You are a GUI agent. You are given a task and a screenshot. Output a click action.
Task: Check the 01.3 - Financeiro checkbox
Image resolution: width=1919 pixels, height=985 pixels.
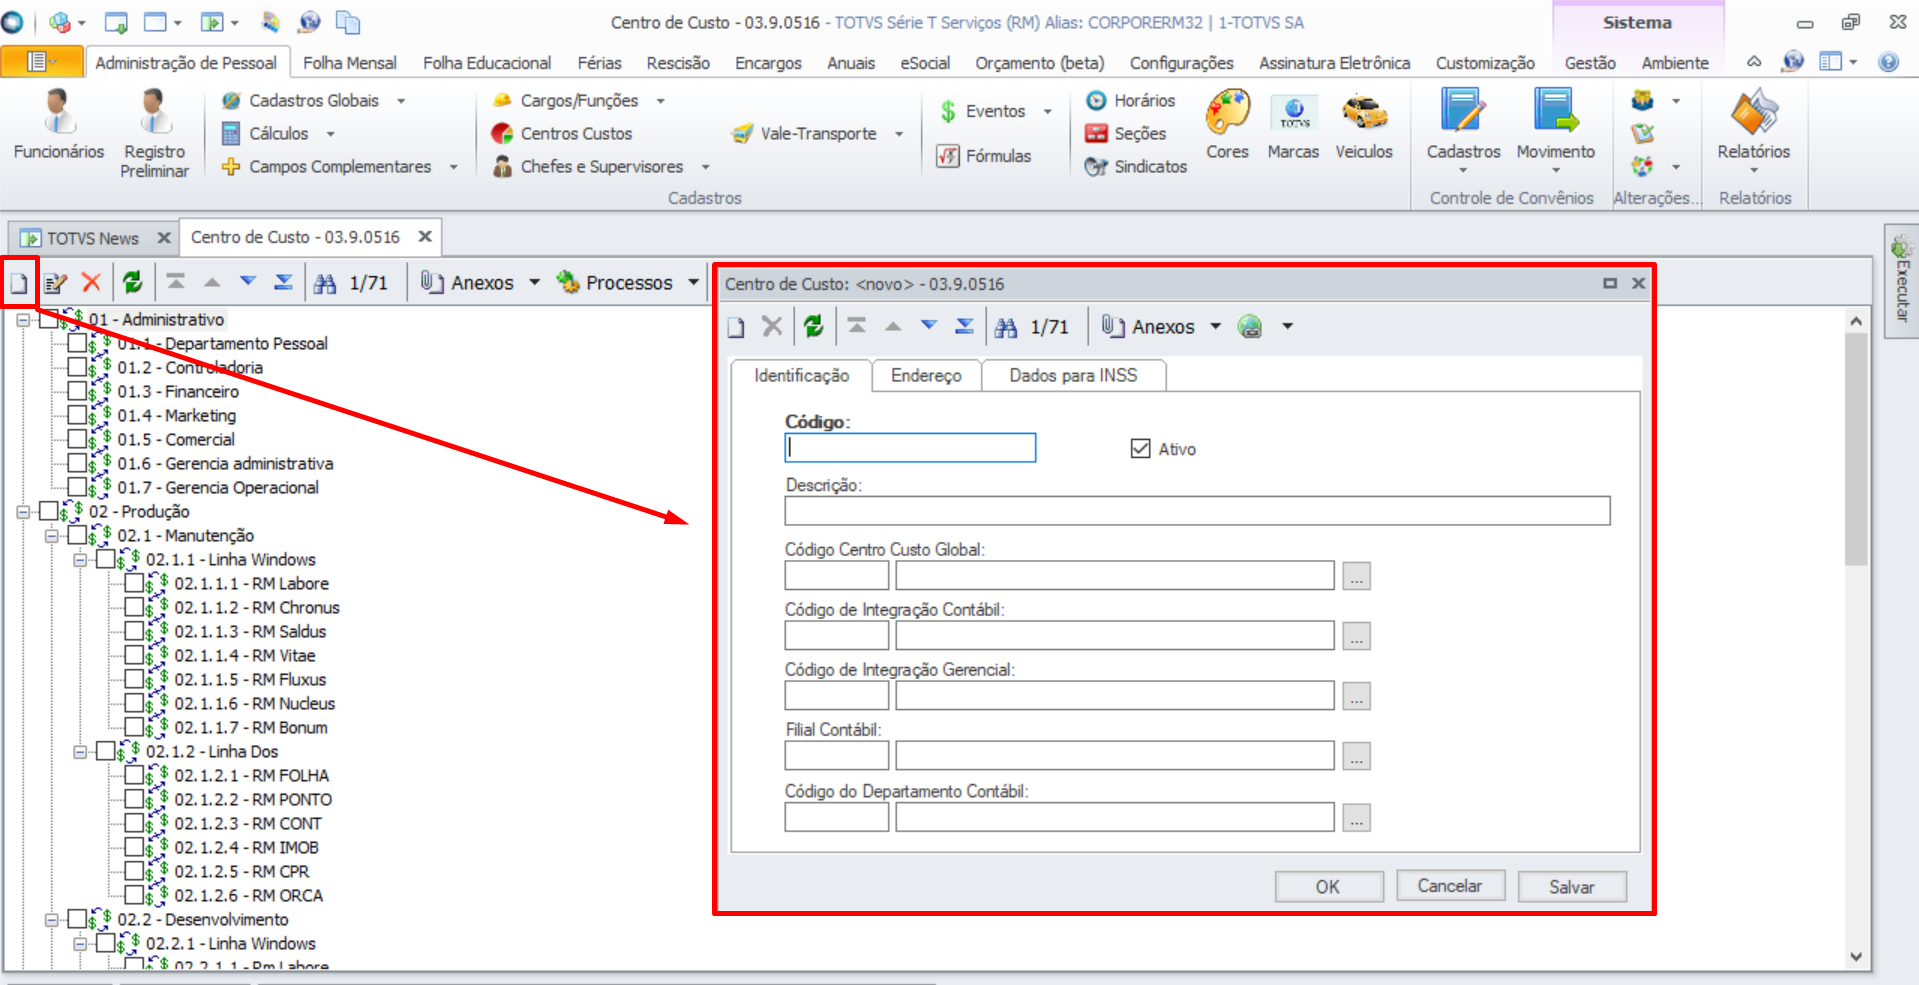coord(77,391)
